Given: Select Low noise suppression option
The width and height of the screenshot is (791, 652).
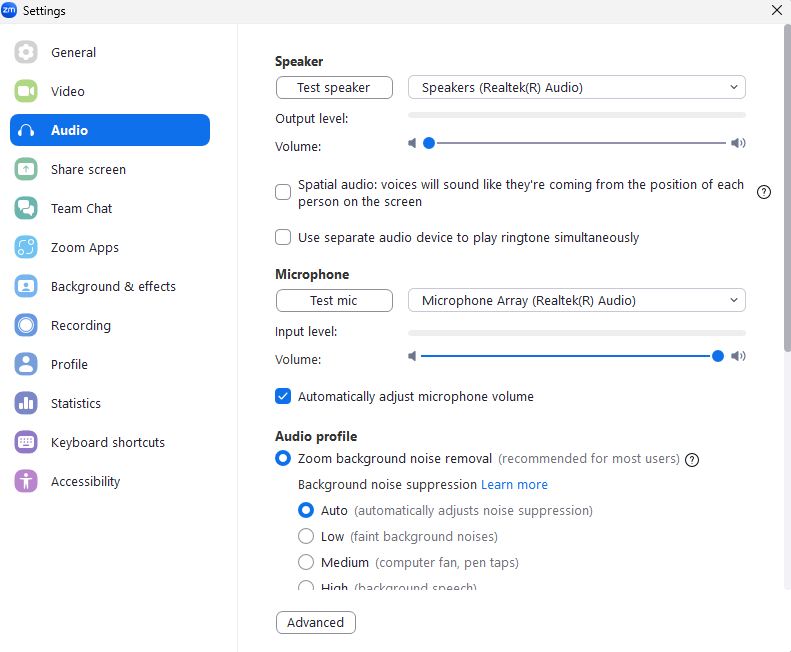Looking at the screenshot, I should 306,536.
